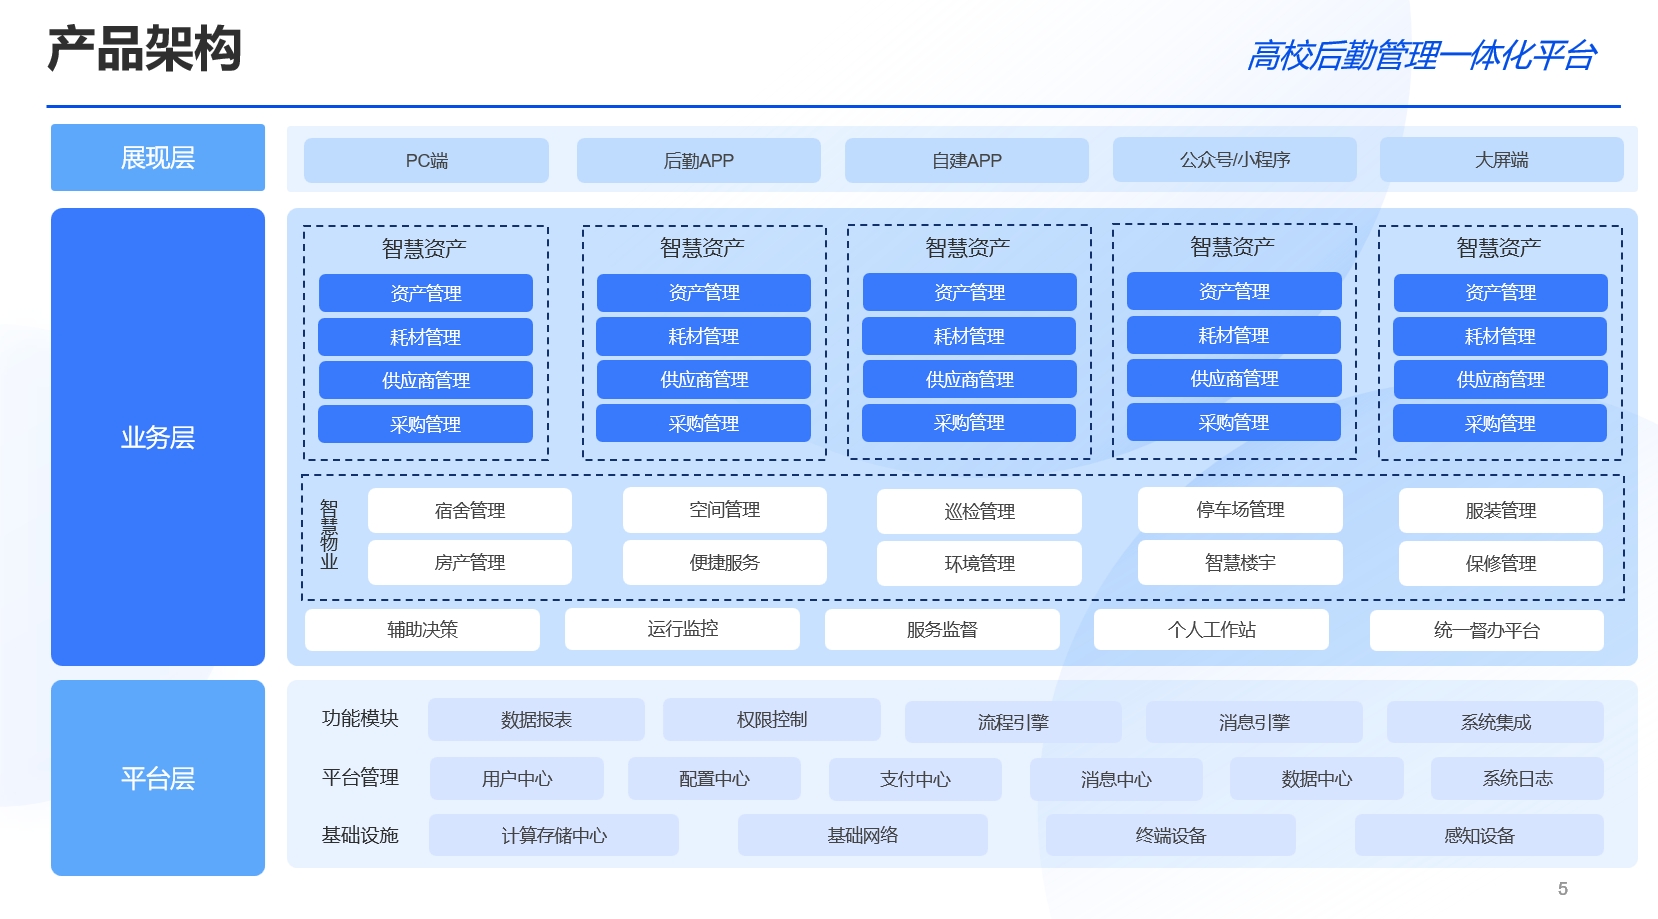The width and height of the screenshot is (1658, 919).
Task: Select the 系统集成 box
Action: pos(1495,722)
